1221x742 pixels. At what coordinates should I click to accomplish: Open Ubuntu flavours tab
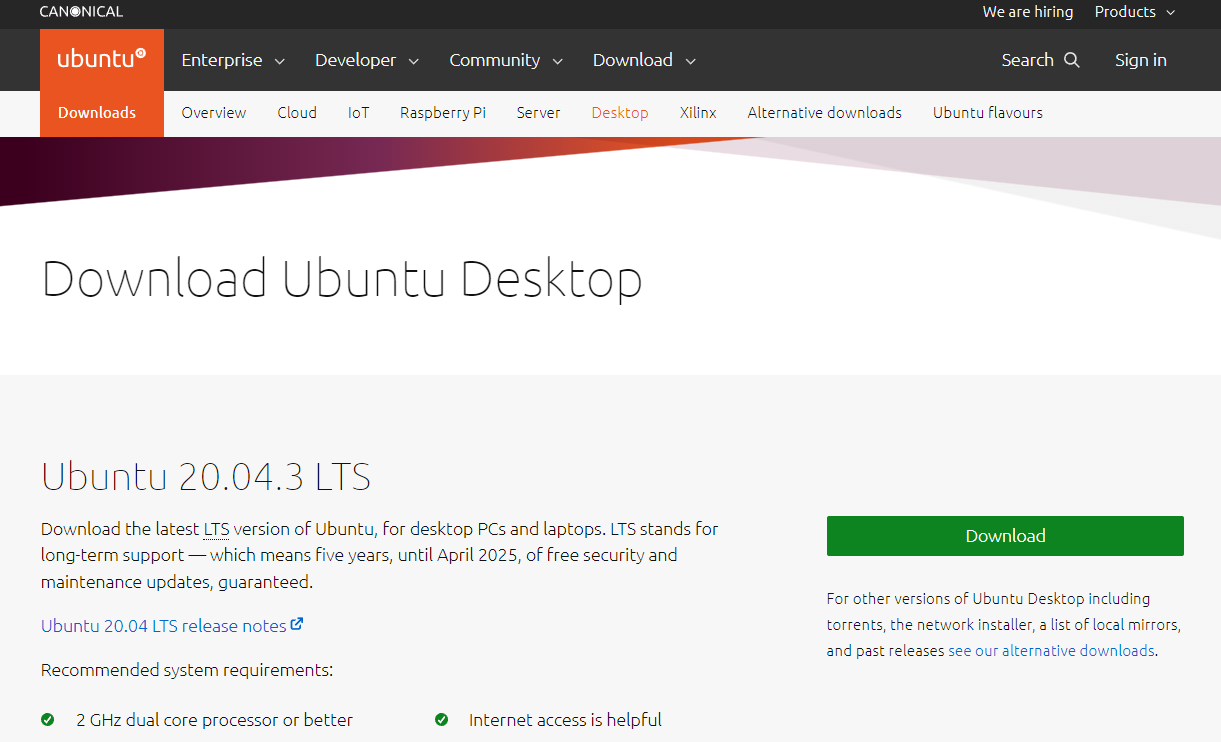[x=988, y=113]
